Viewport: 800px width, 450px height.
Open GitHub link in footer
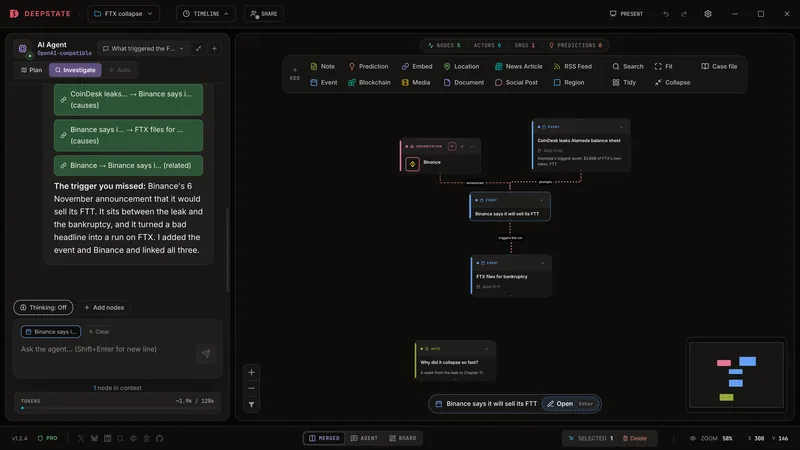tap(160, 438)
